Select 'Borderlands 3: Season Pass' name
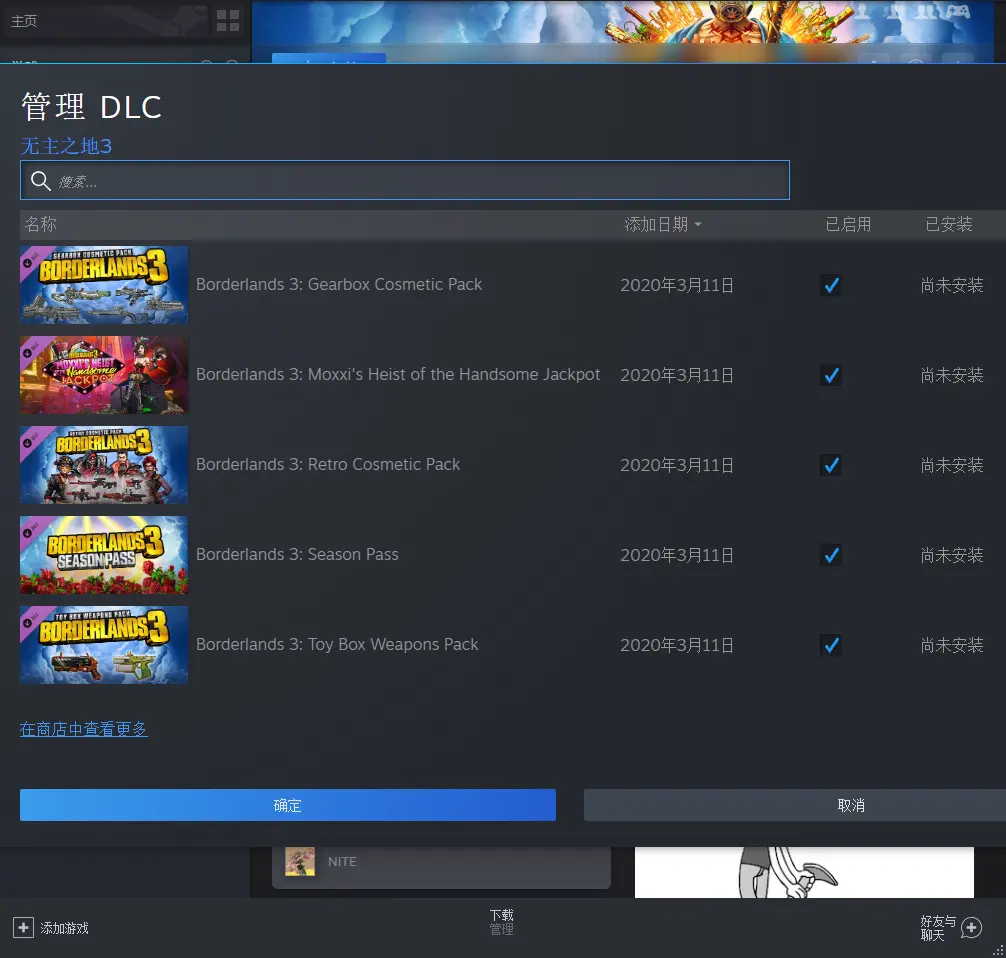This screenshot has height=958, width=1006. (297, 554)
